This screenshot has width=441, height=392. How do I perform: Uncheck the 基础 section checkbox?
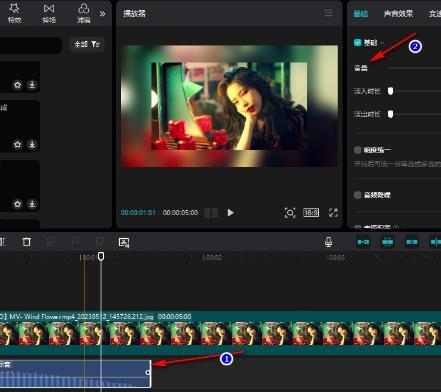pyautogui.click(x=358, y=43)
